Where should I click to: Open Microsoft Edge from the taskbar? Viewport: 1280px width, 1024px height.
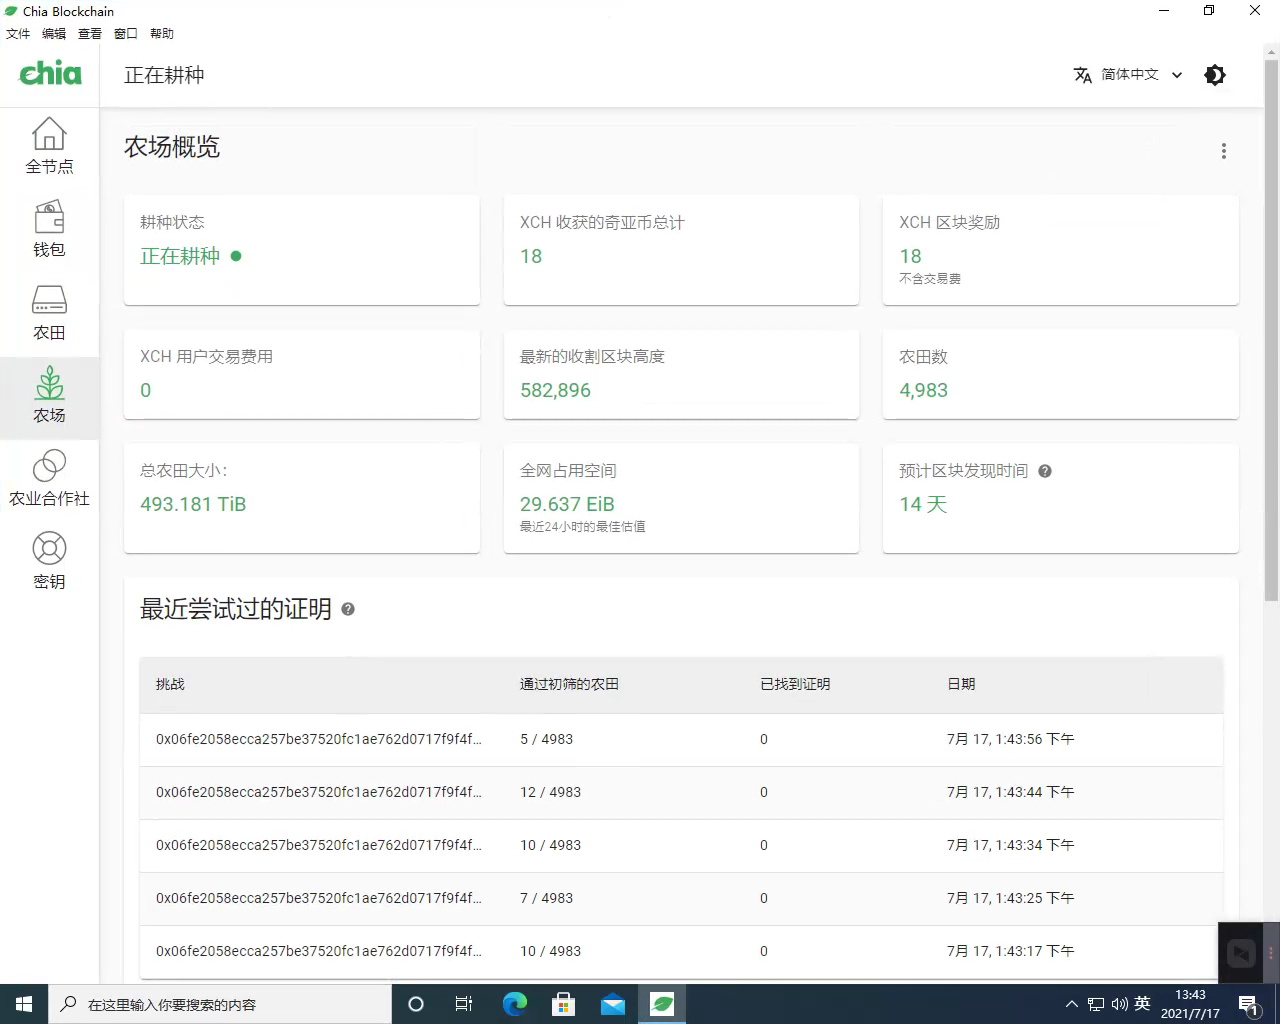[514, 1004]
